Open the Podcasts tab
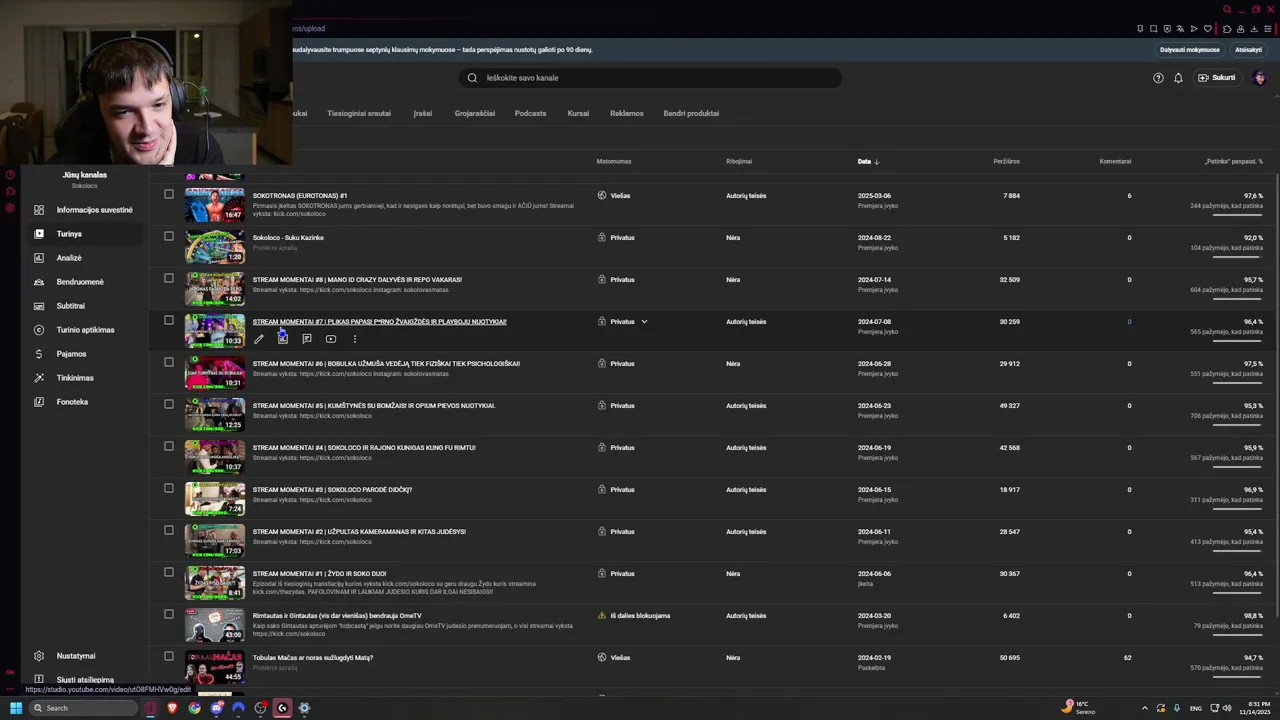 tap(530, 113)
